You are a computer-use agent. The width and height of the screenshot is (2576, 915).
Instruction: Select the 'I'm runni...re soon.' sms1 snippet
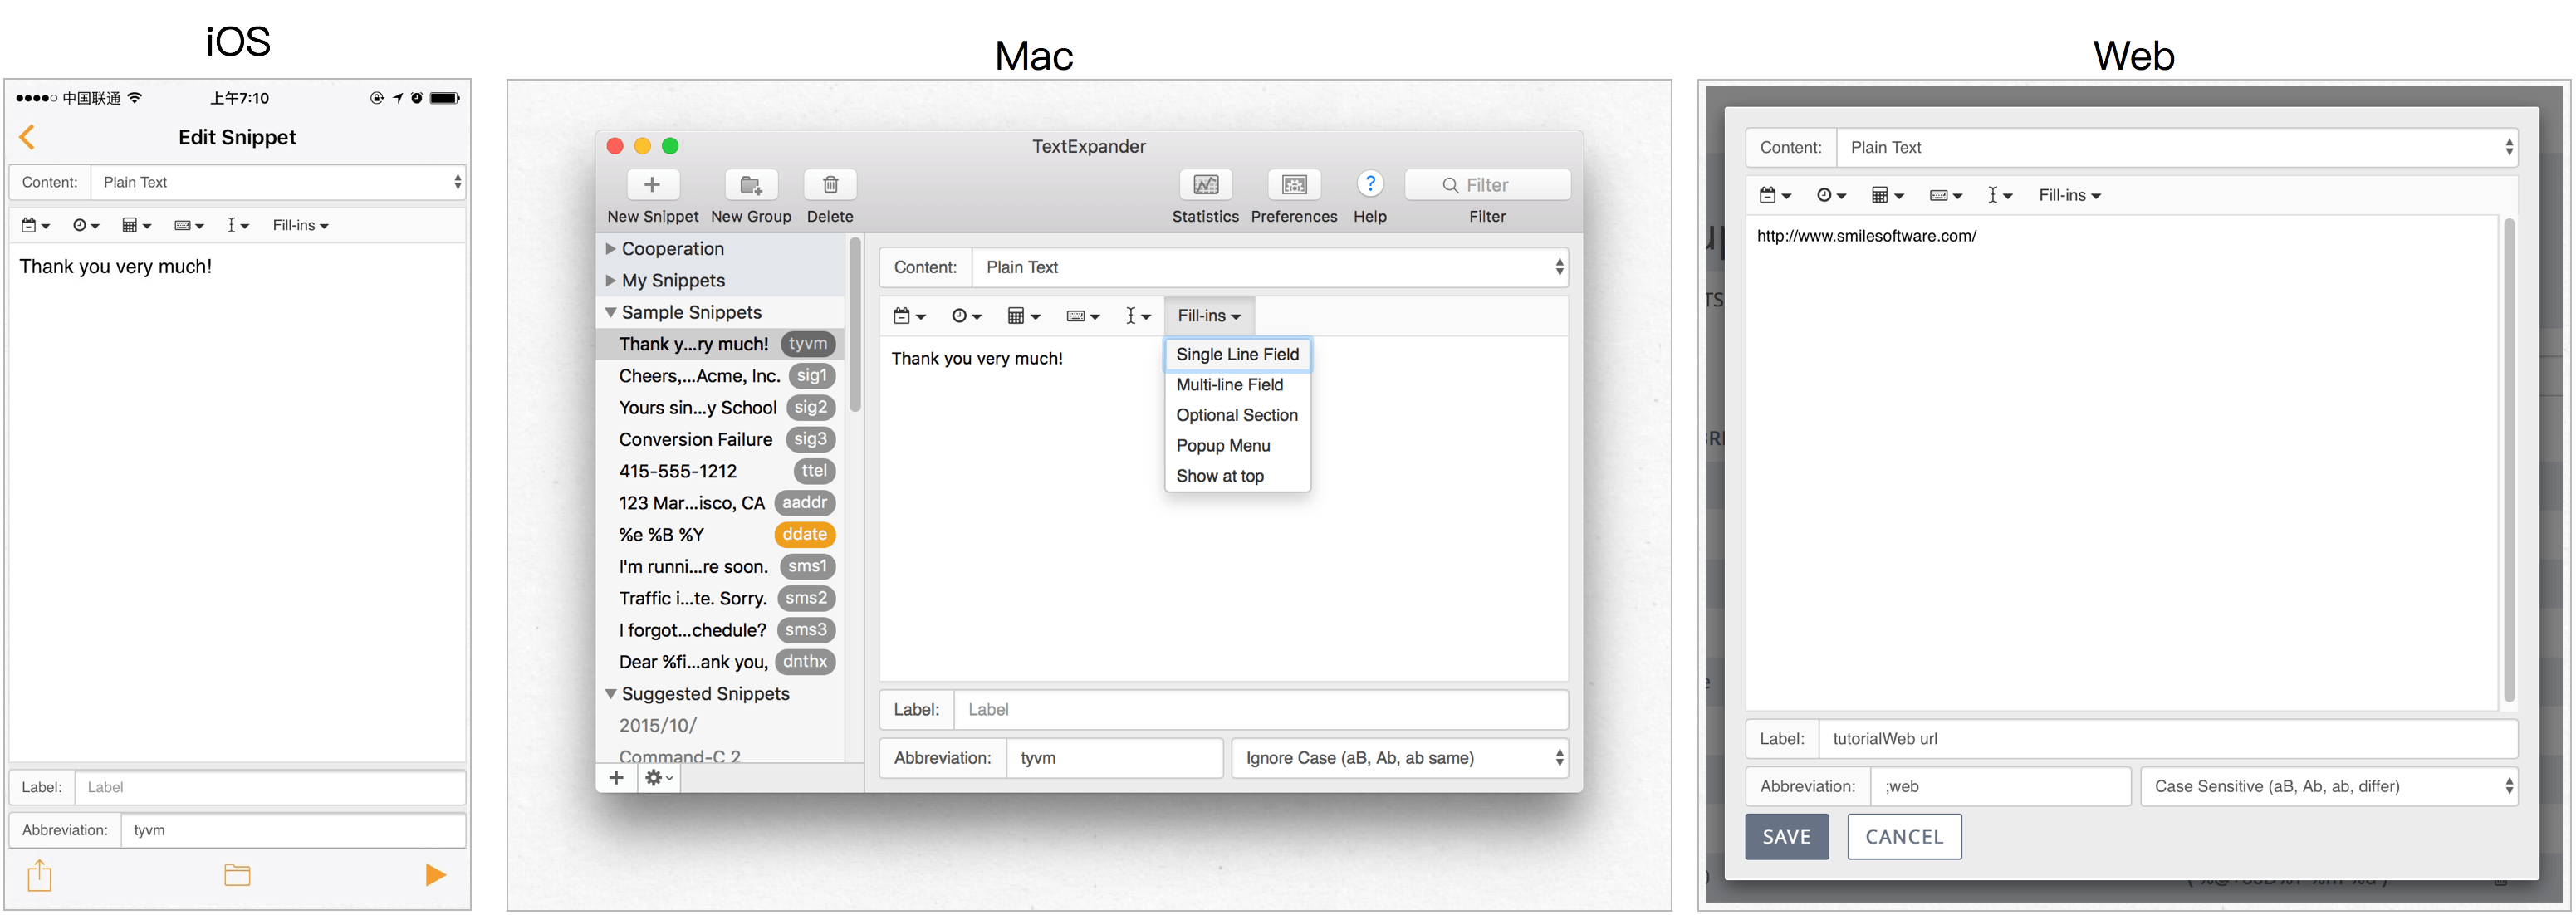(x=722, y=567)
